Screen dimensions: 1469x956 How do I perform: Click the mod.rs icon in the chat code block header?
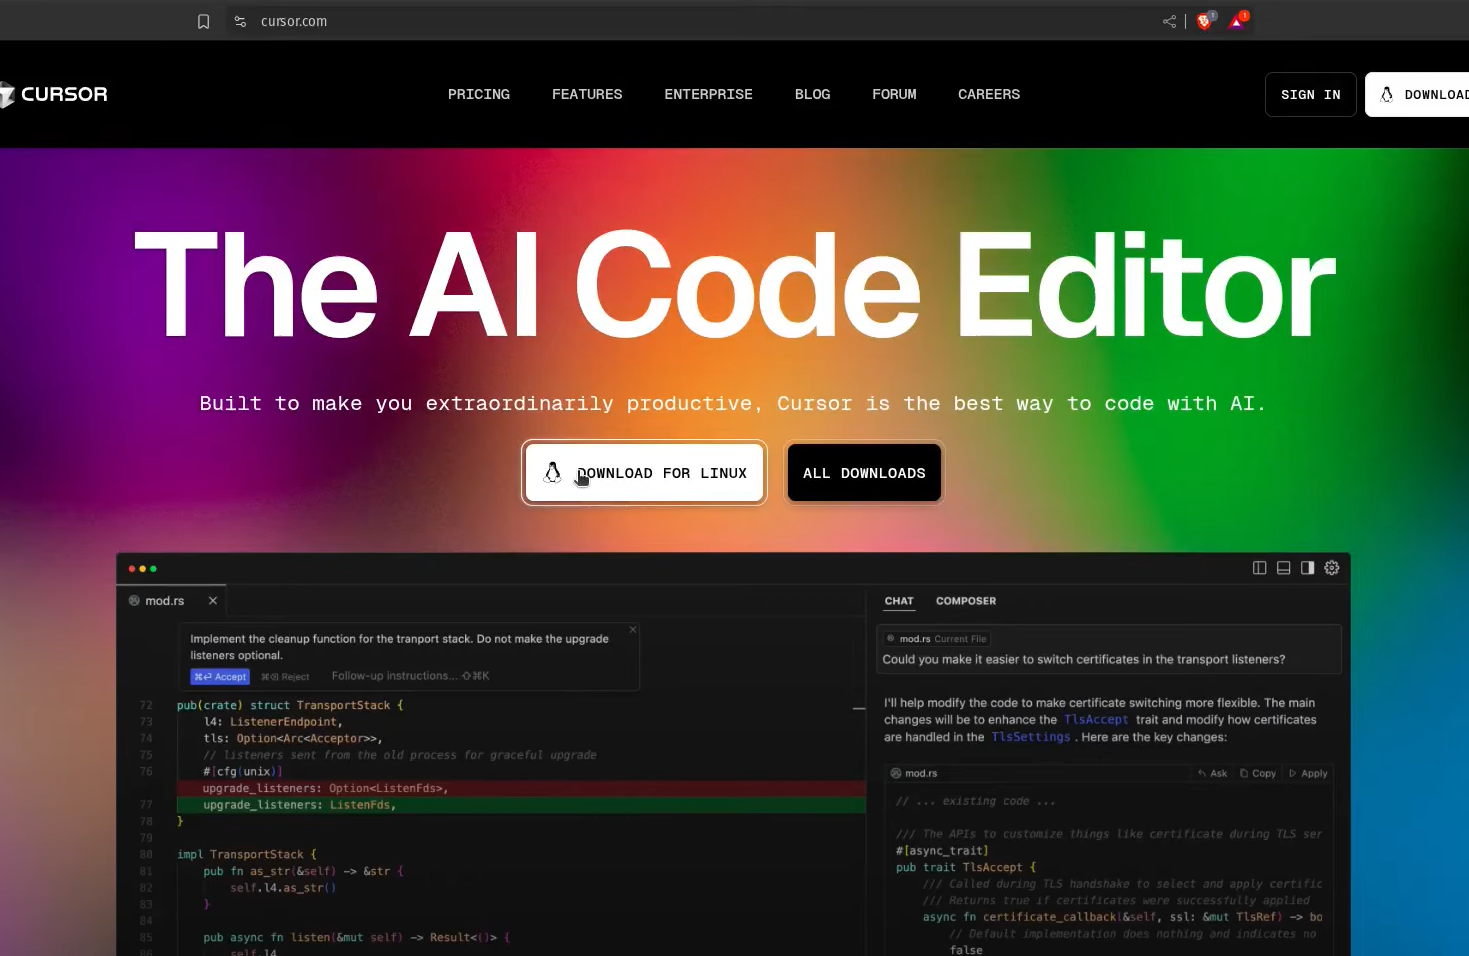tap(896, 773)
